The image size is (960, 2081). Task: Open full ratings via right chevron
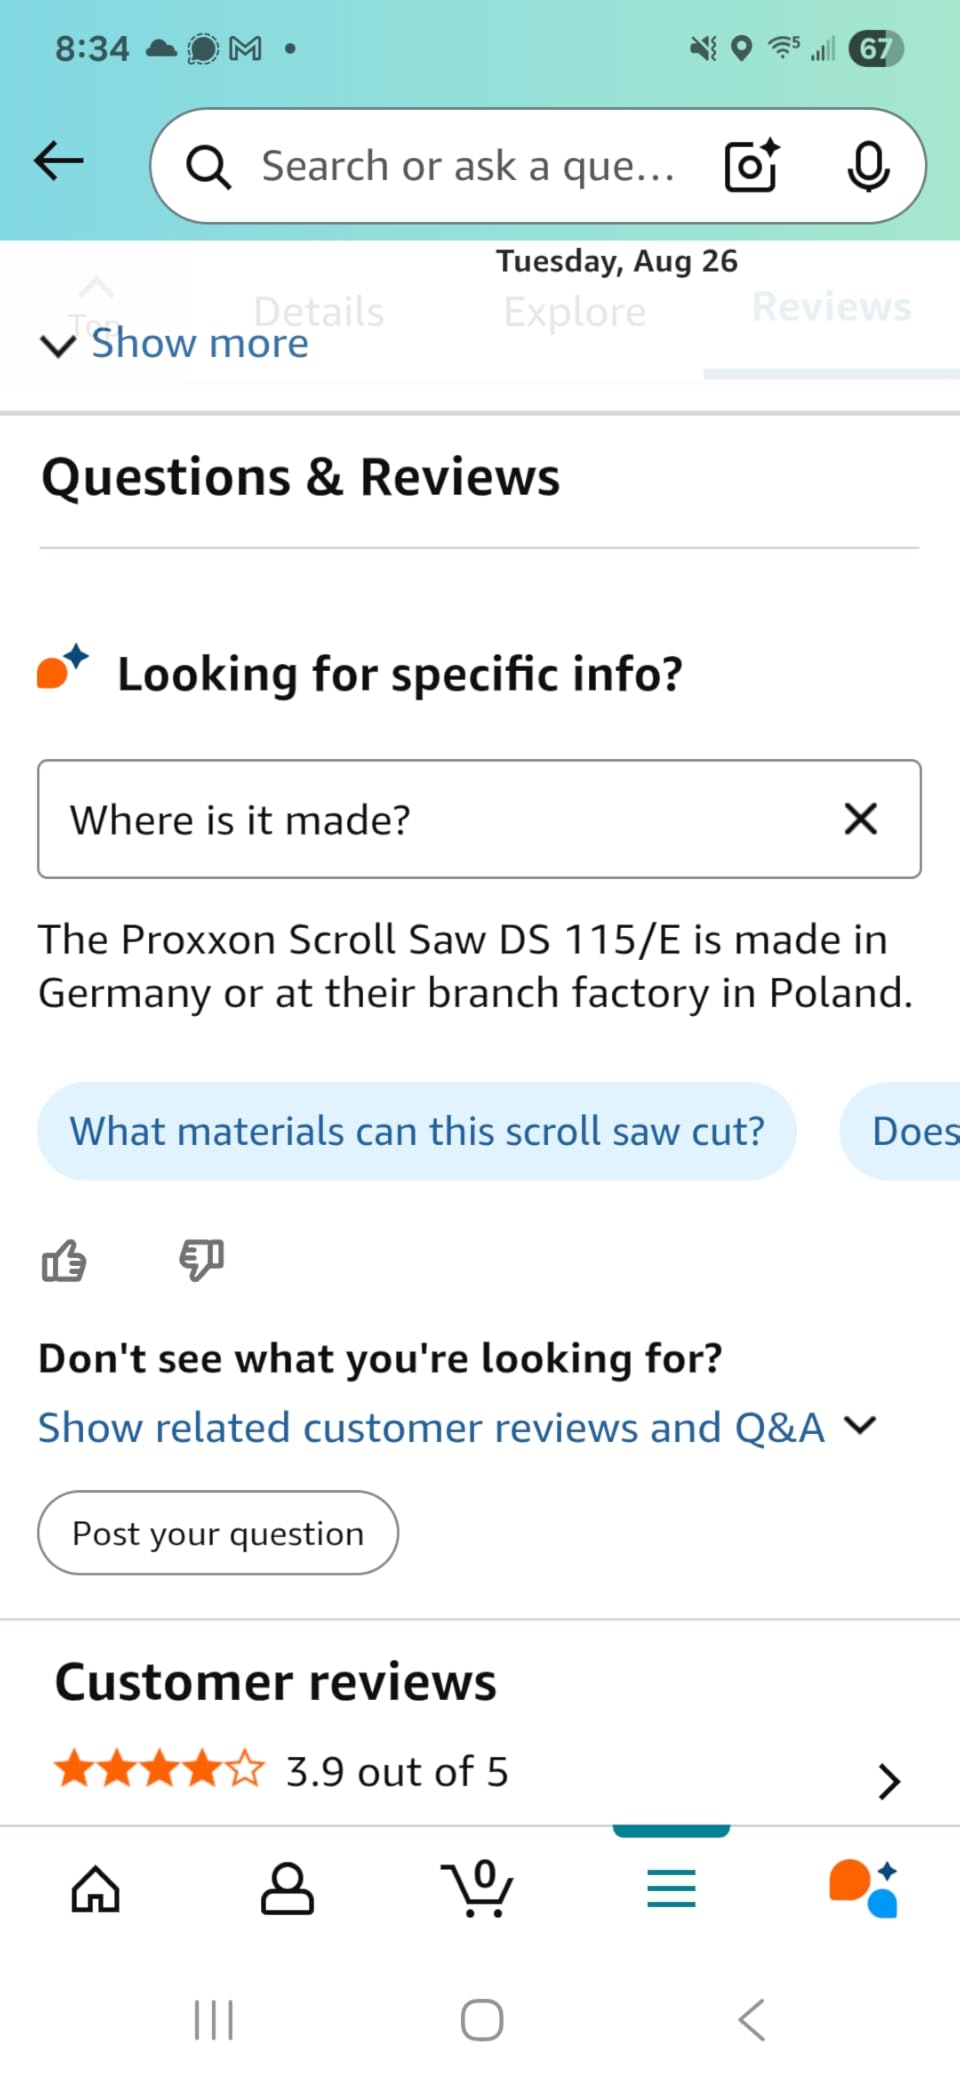[886, 1780]
